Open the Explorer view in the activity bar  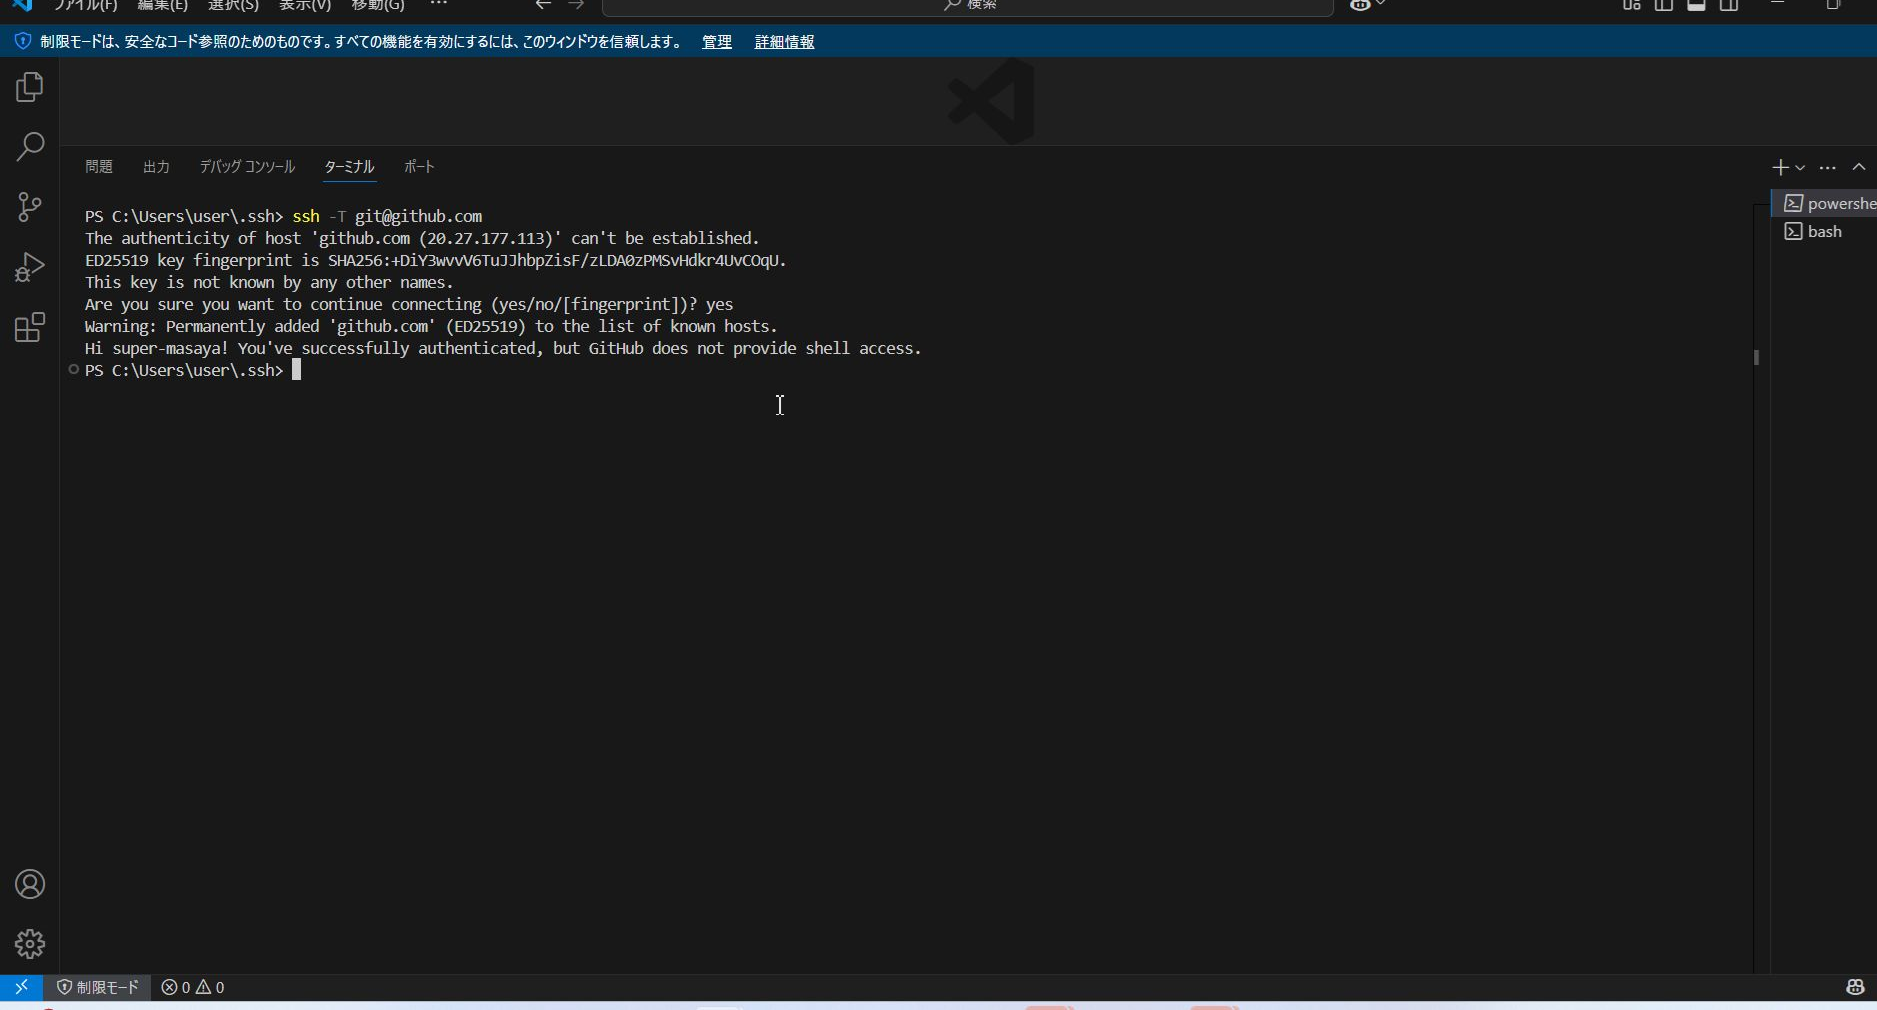(x=30, y=87)
